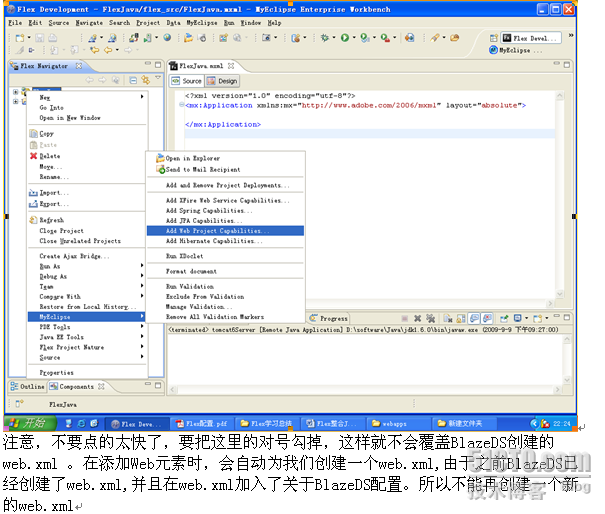Choose Add and Remove Project Deployments
This screenshot has width=605, height=514.
coord(225,185)
